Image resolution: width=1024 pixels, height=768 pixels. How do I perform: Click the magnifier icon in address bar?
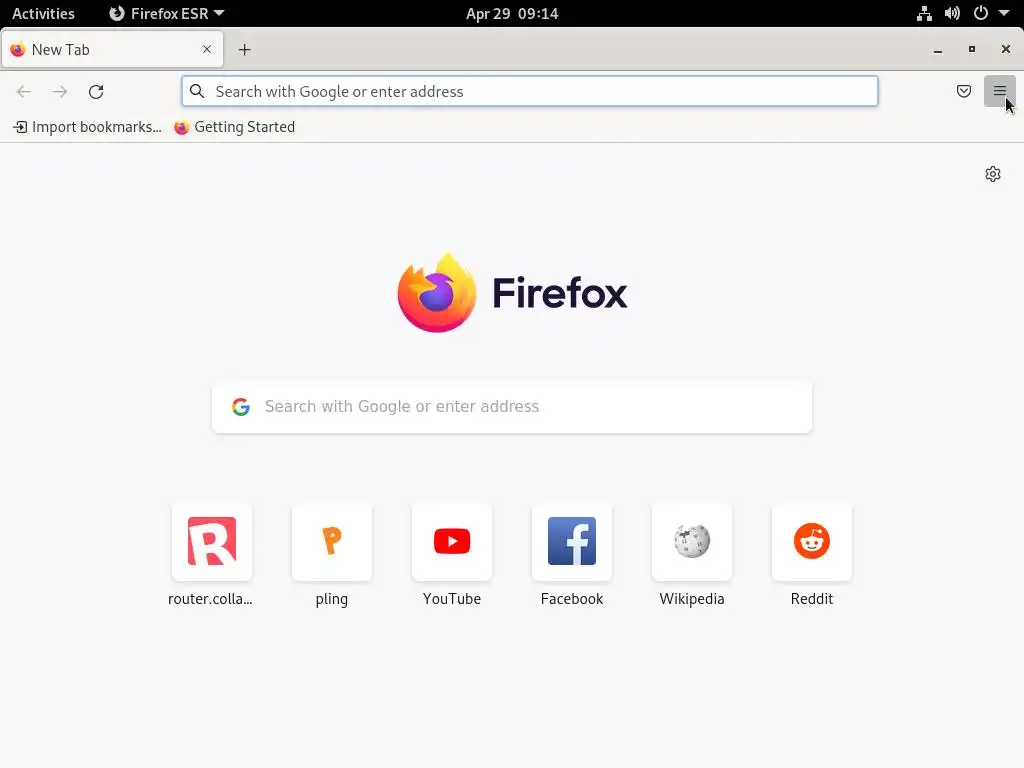tap(197, 91)
